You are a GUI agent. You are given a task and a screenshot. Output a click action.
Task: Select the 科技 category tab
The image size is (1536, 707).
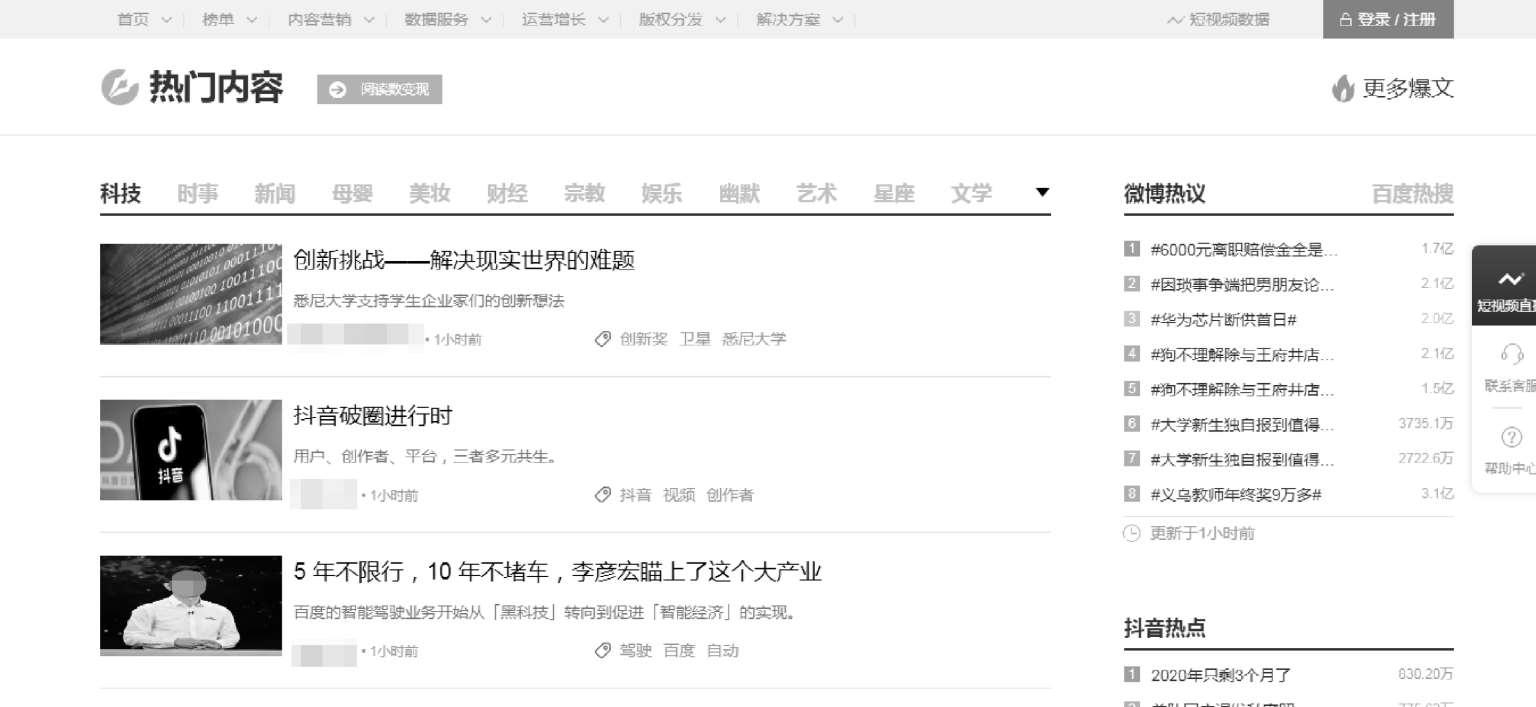[x=121, y=193]
